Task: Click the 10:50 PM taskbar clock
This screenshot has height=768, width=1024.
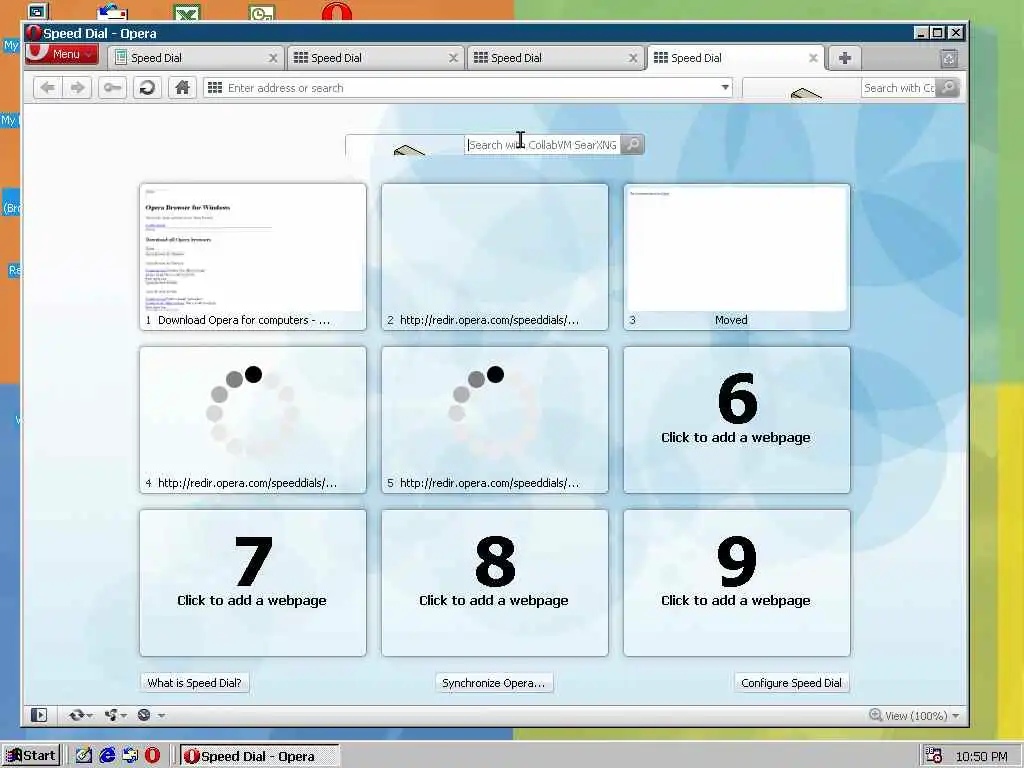Action: tap(982, 756)
